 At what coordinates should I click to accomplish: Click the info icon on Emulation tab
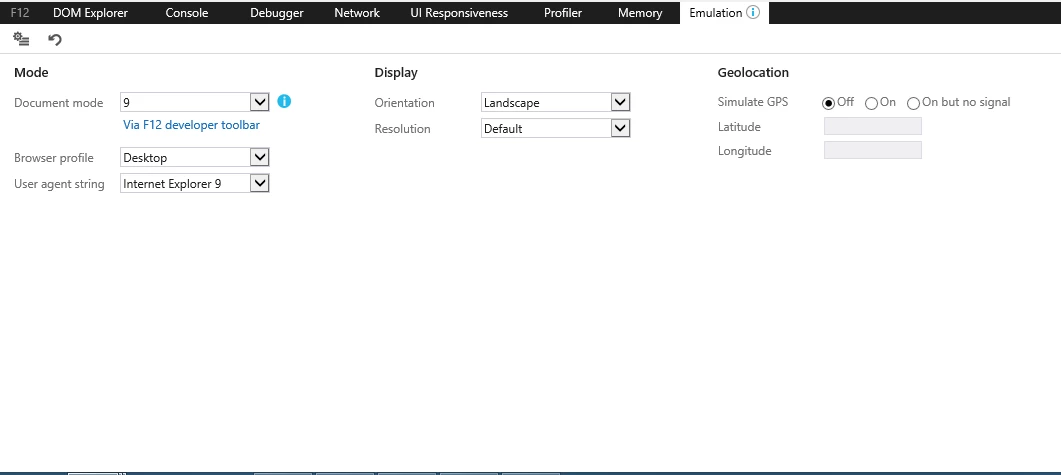point(753,13)
